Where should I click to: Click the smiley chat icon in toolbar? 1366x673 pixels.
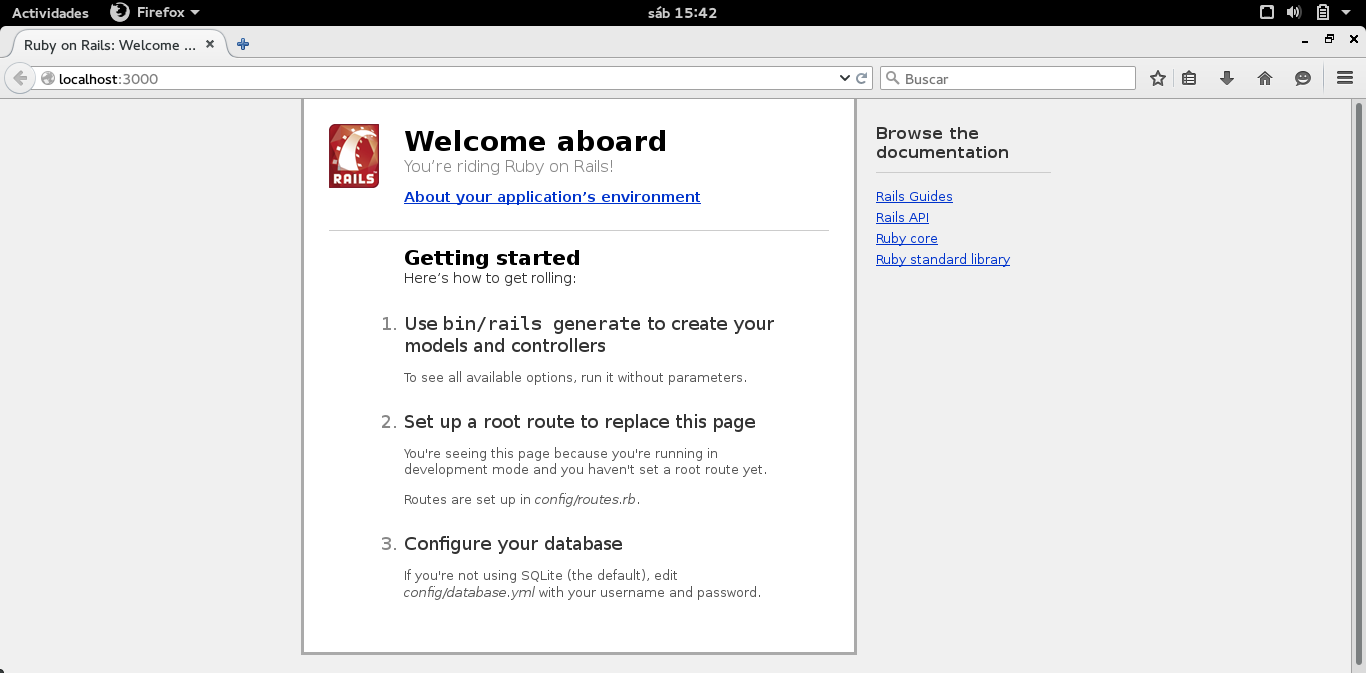pos(1303,78)
